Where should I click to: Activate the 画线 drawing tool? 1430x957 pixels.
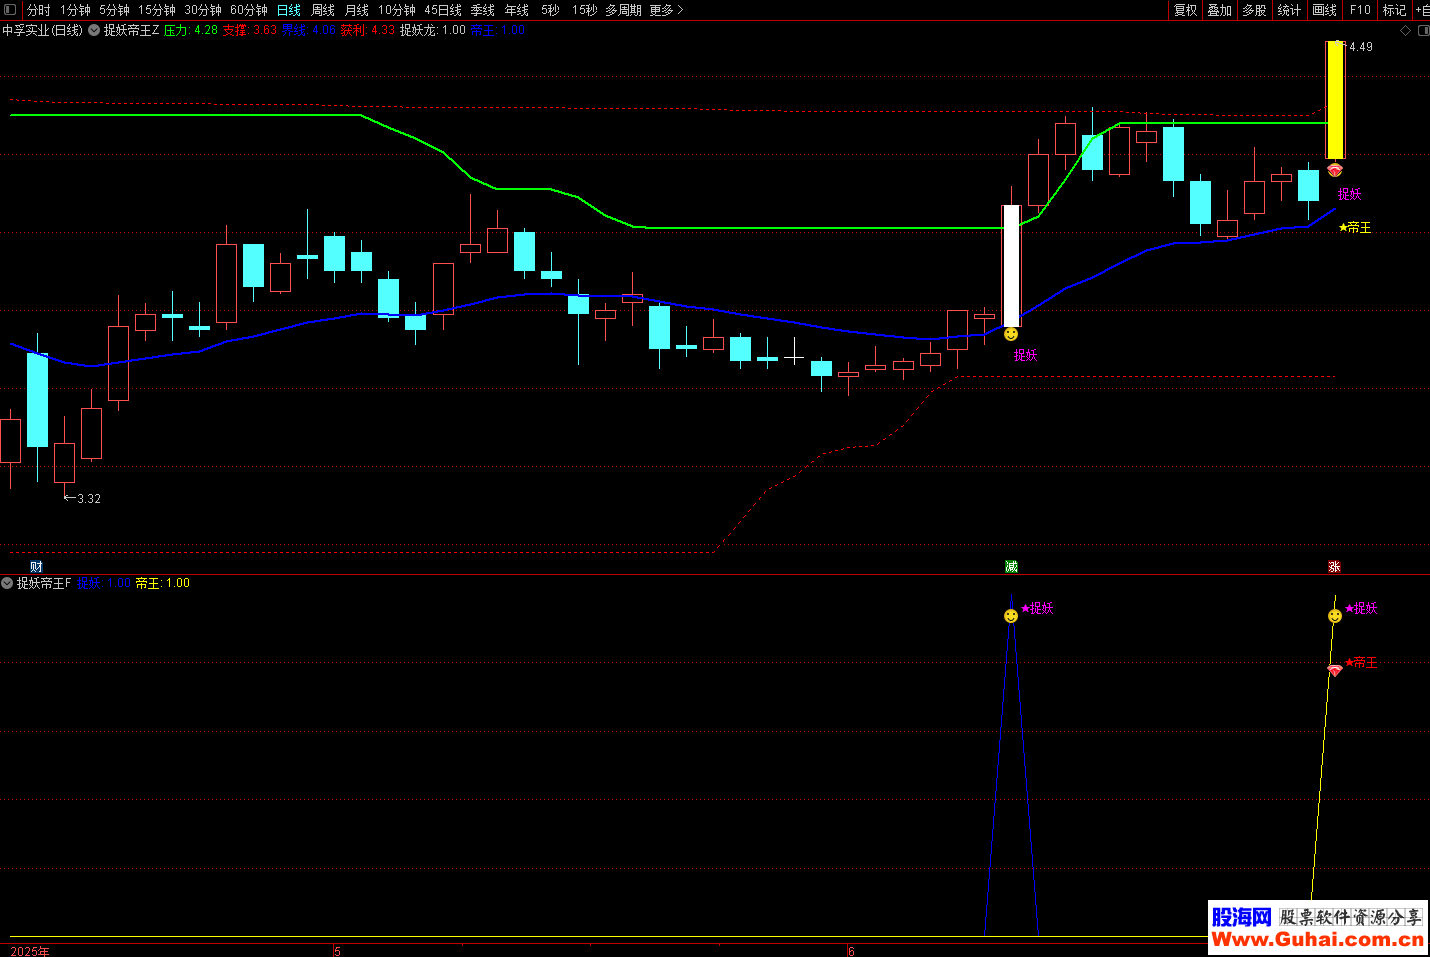(x=1325, y=10)
